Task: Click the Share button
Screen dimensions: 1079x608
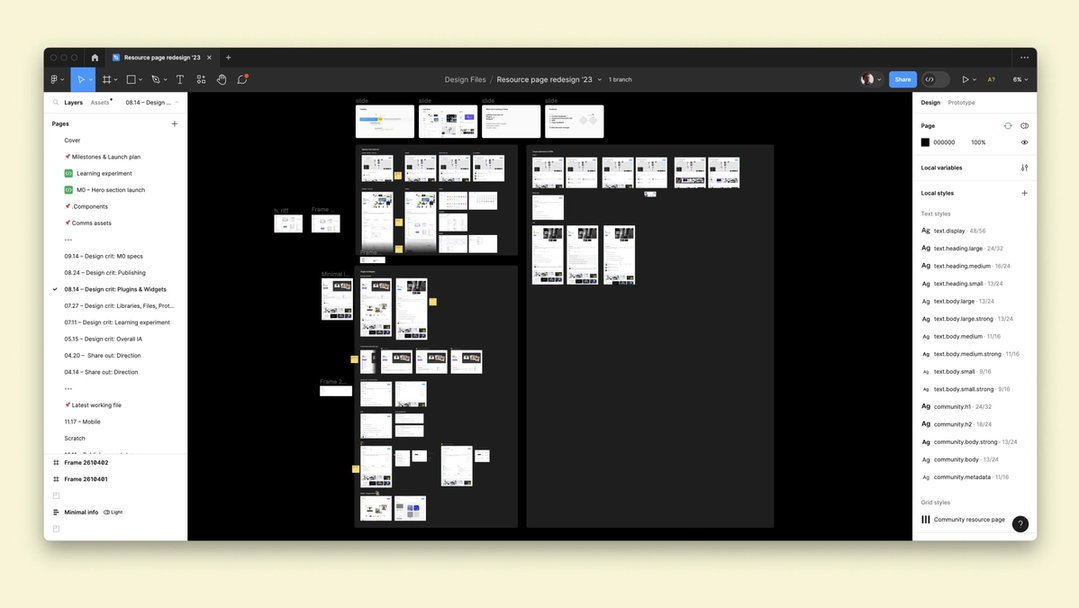Action: 901,79
